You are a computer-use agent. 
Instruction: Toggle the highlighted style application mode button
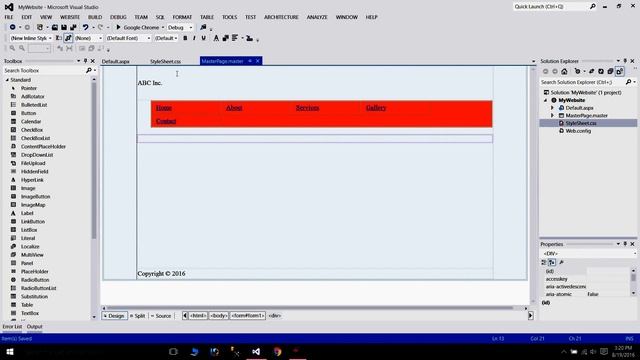pos(68,38)
